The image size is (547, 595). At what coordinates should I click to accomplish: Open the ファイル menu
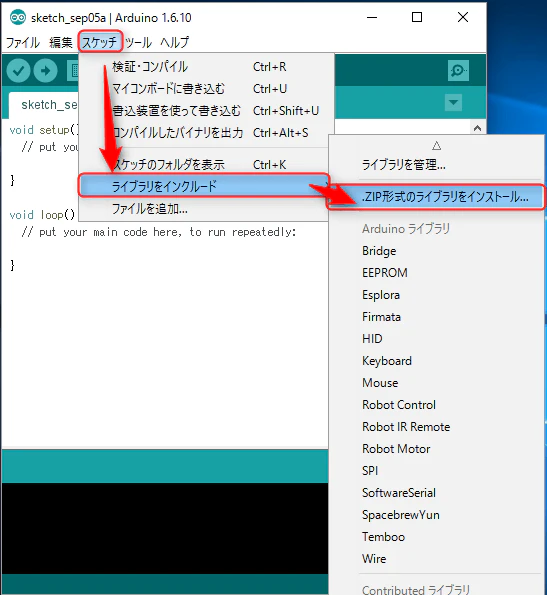[23, 42]
